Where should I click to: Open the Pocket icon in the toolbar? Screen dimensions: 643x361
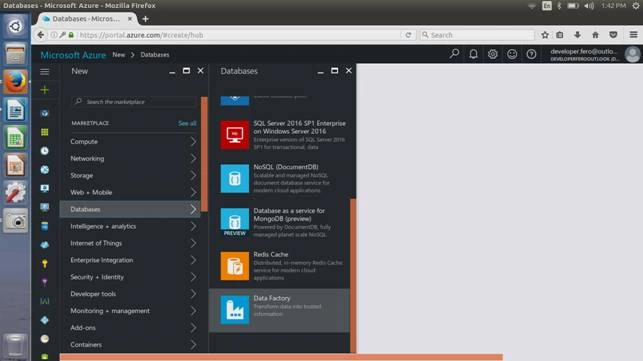click(x=613, y=35)
